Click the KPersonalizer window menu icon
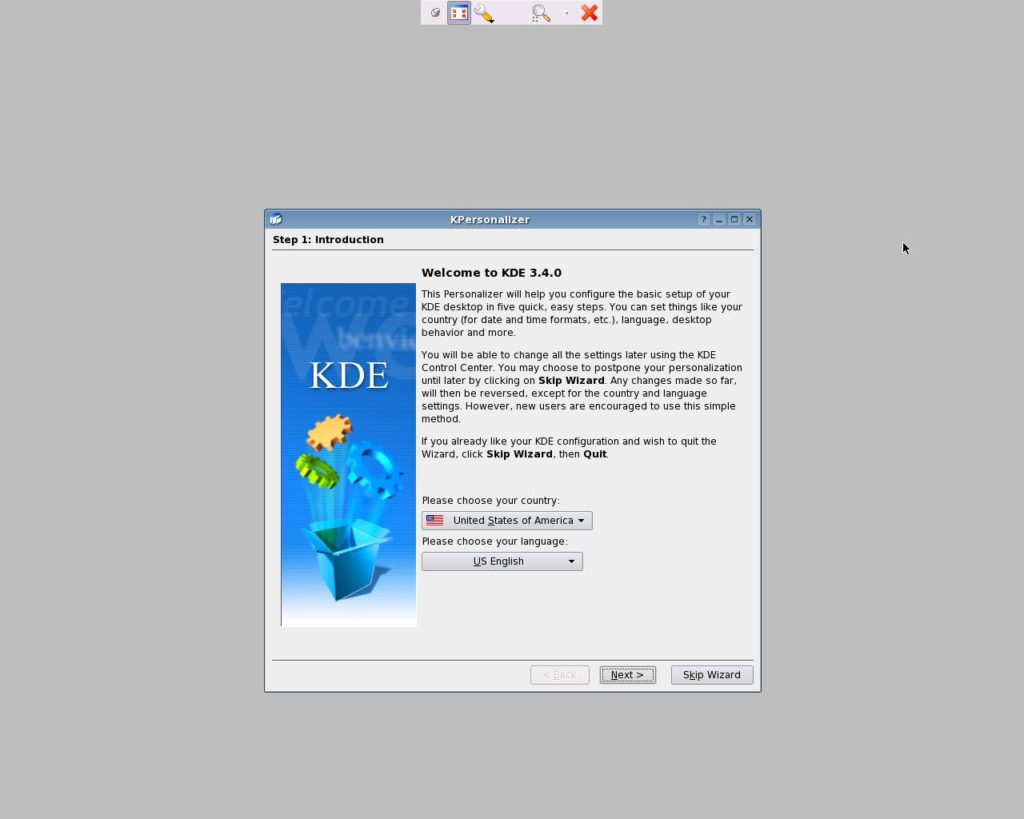1024x819 pixels. pyautogui.click(x=276, y=219)
